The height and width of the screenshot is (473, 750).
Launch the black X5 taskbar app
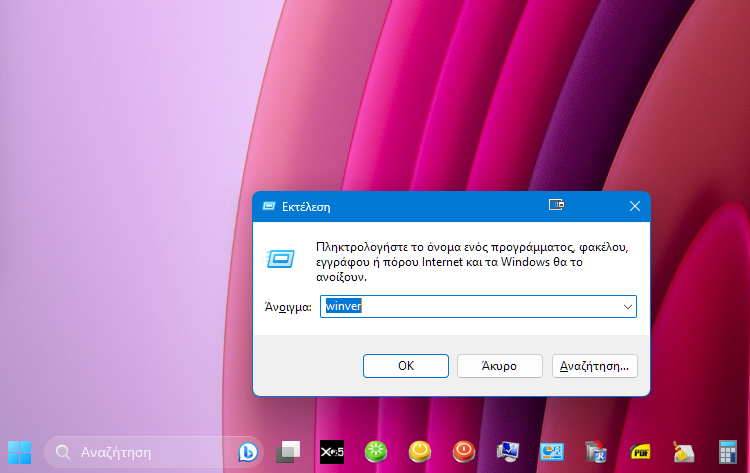click(x=332, y=452)
